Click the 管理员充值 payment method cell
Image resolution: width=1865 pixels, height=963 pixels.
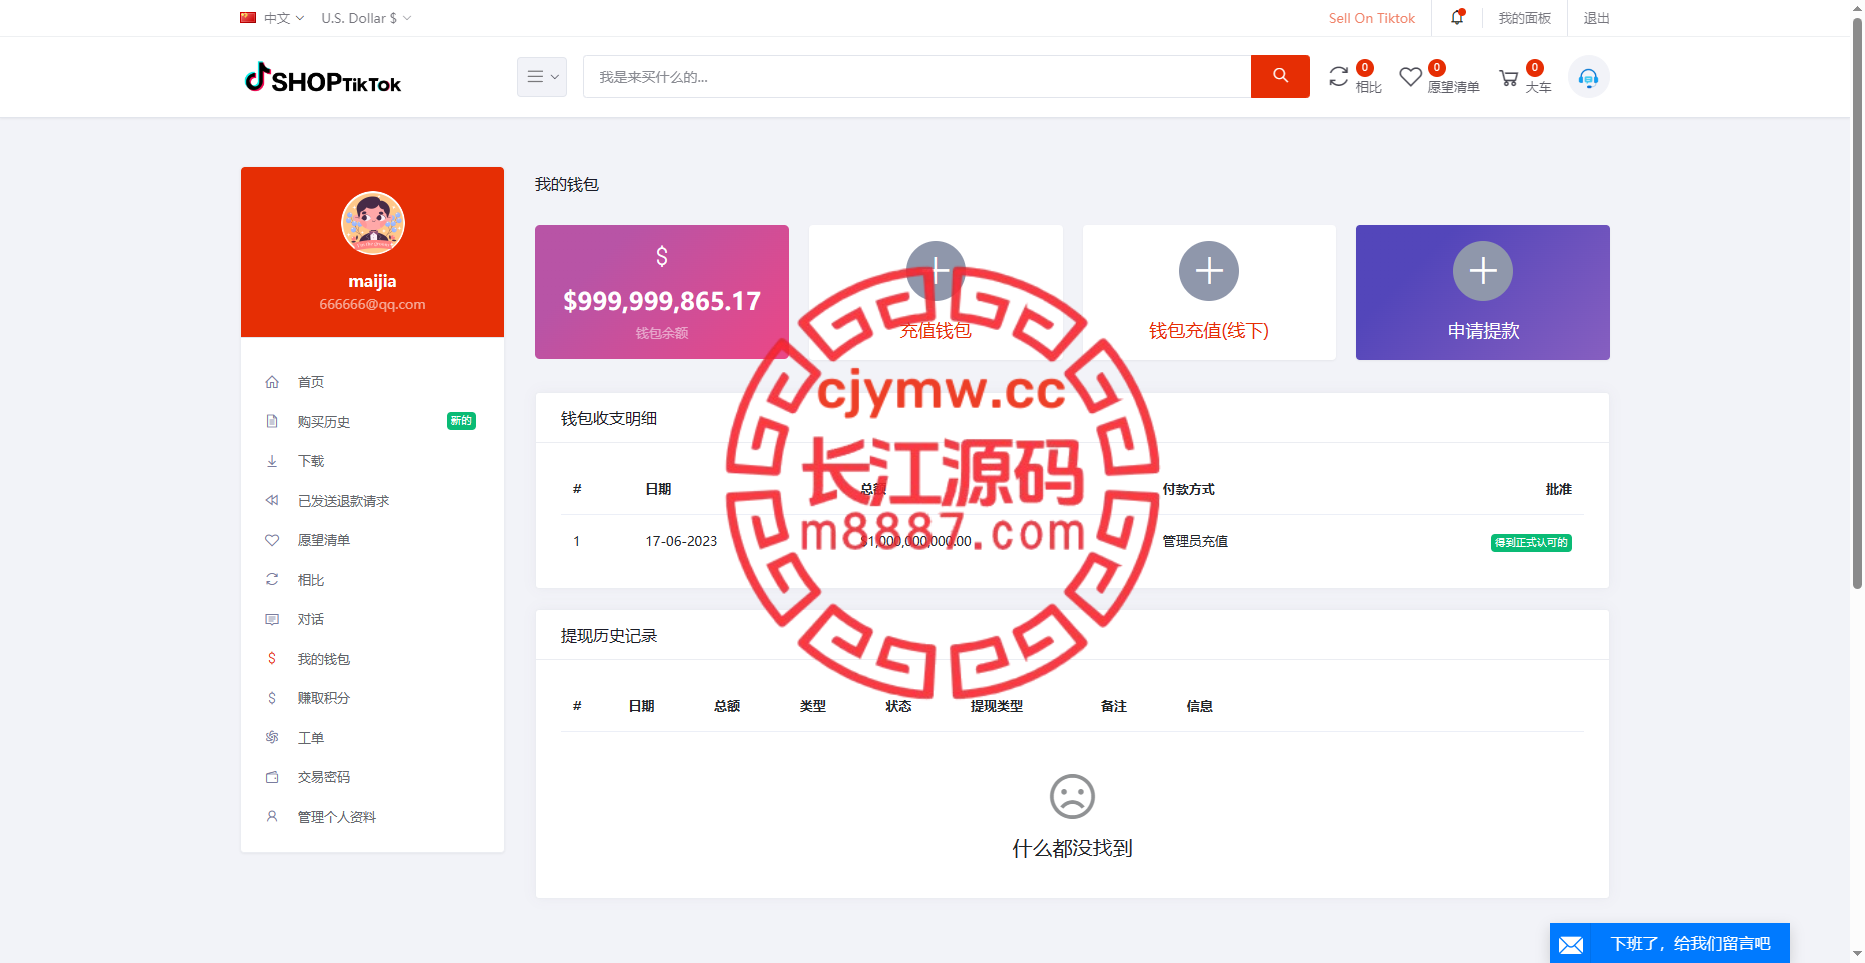(1195, 541)
